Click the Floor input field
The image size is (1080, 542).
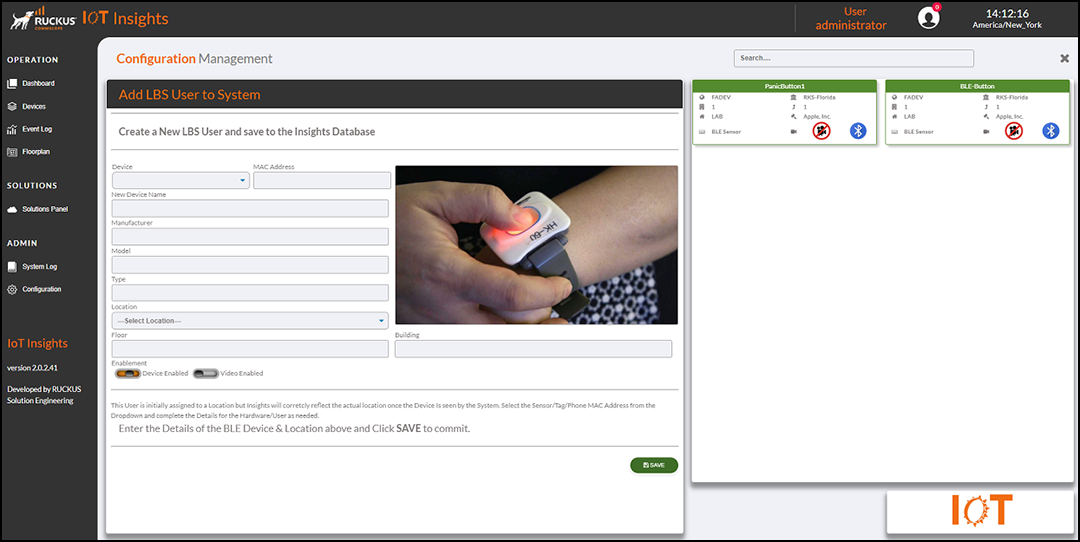[250, 349]
